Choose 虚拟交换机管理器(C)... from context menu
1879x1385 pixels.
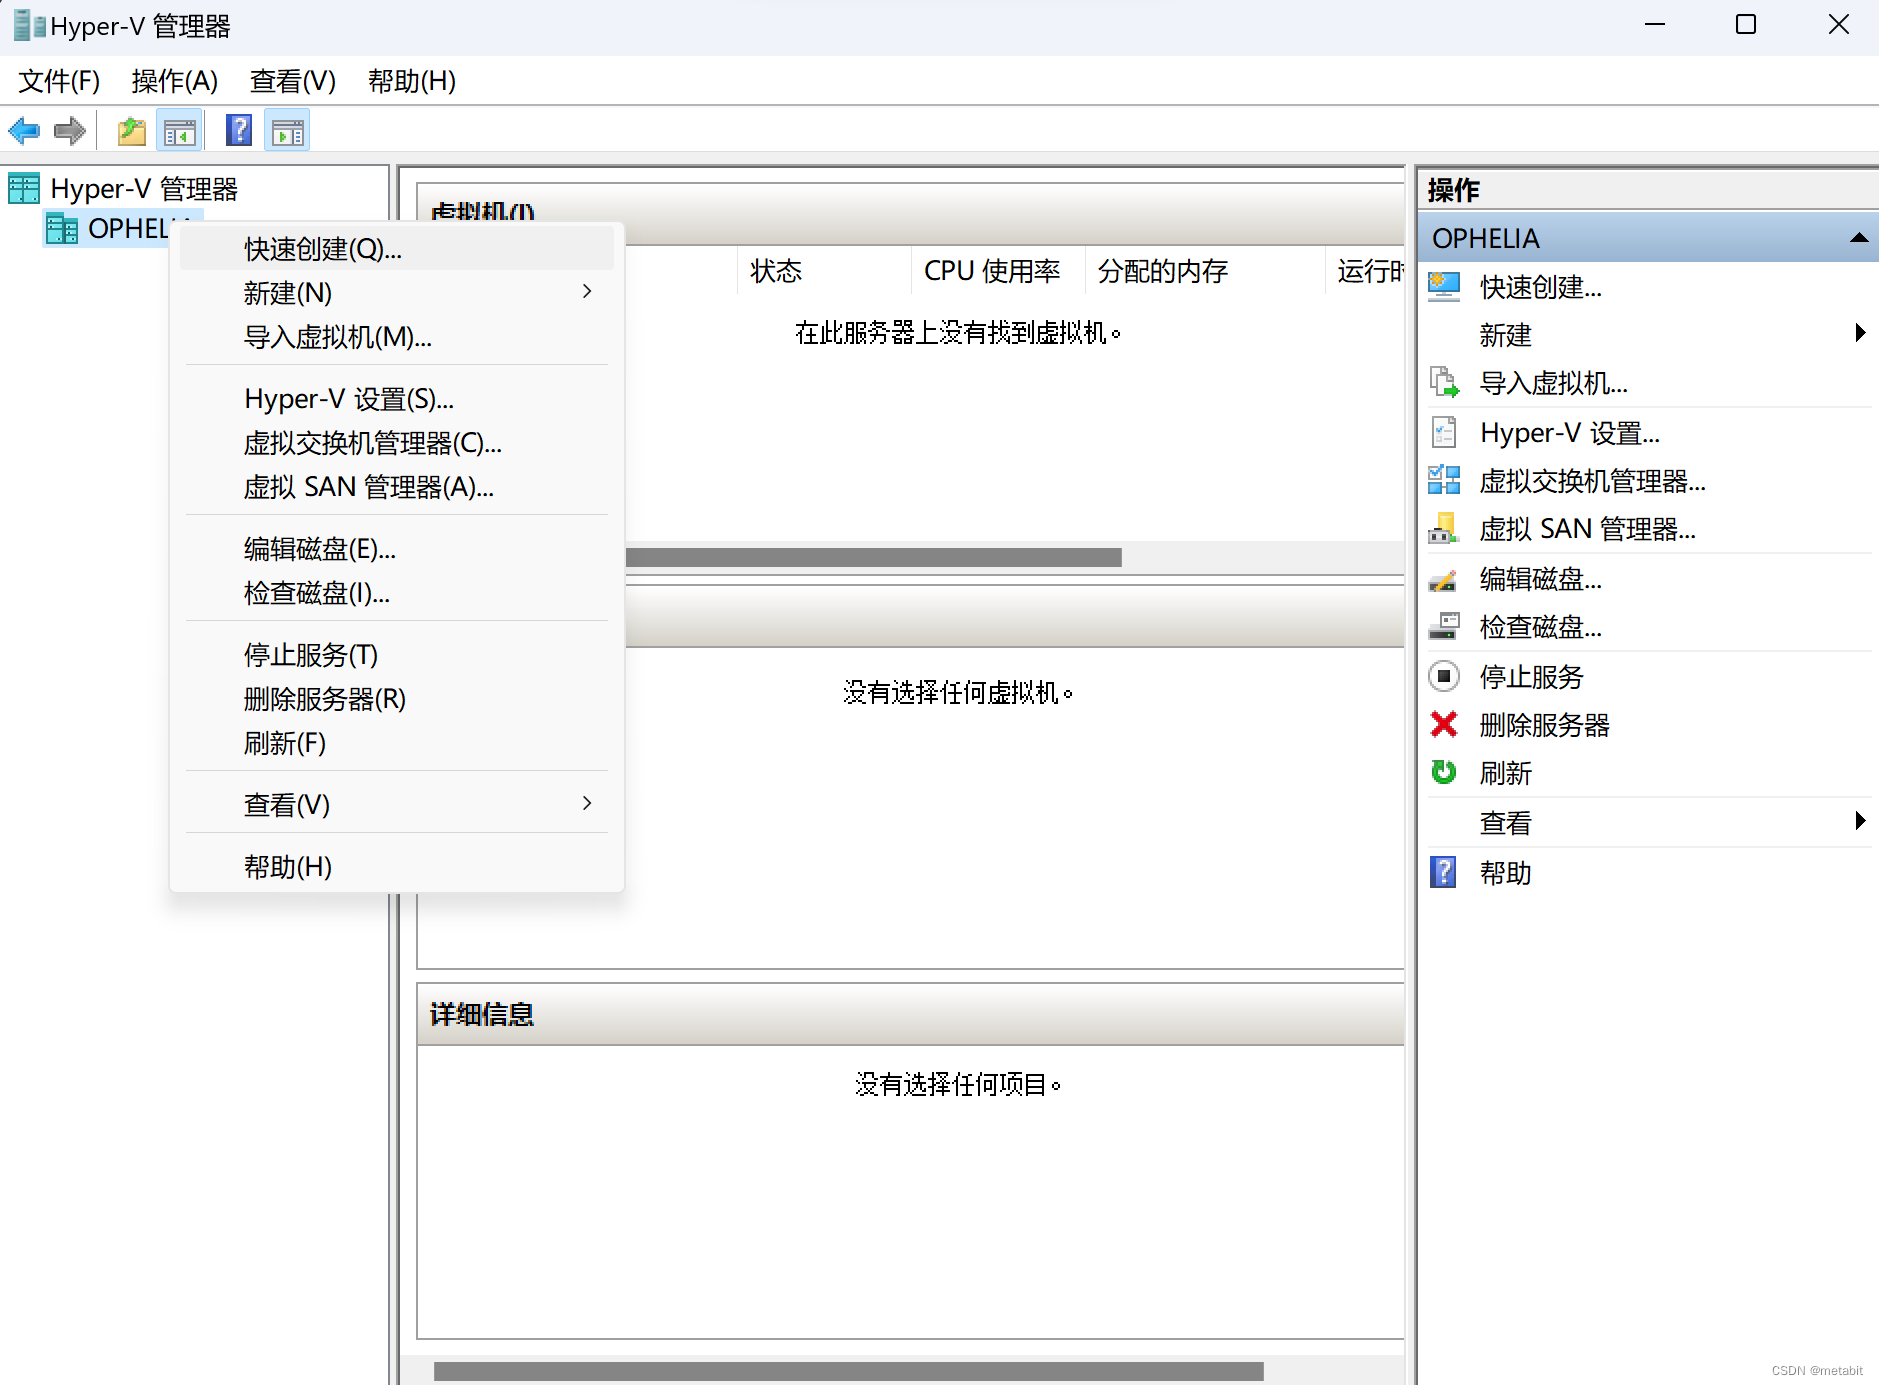[x=397, y=443]
